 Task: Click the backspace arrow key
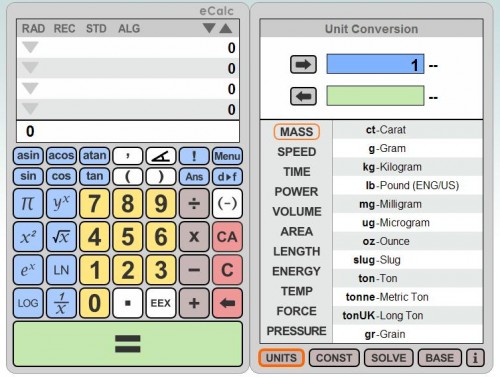click(x=227, y=303)
